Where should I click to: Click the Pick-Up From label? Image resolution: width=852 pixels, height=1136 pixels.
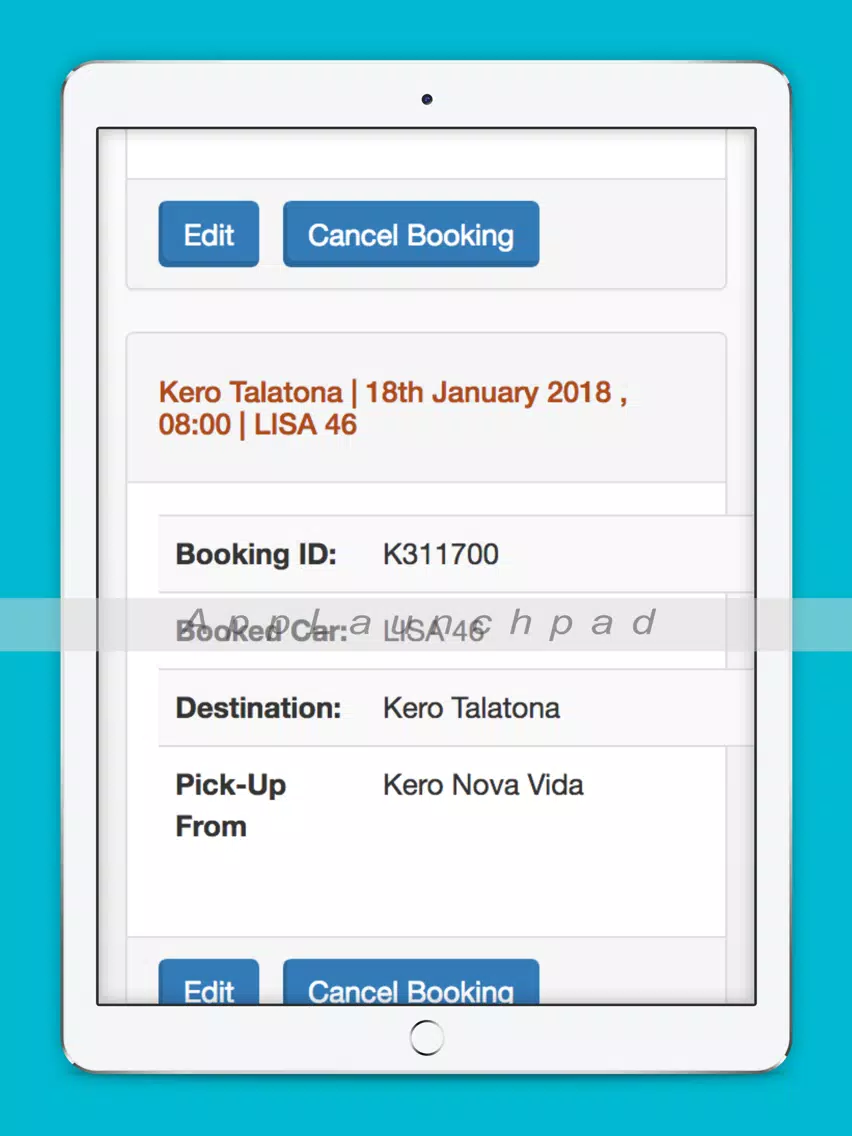(230, 805)
